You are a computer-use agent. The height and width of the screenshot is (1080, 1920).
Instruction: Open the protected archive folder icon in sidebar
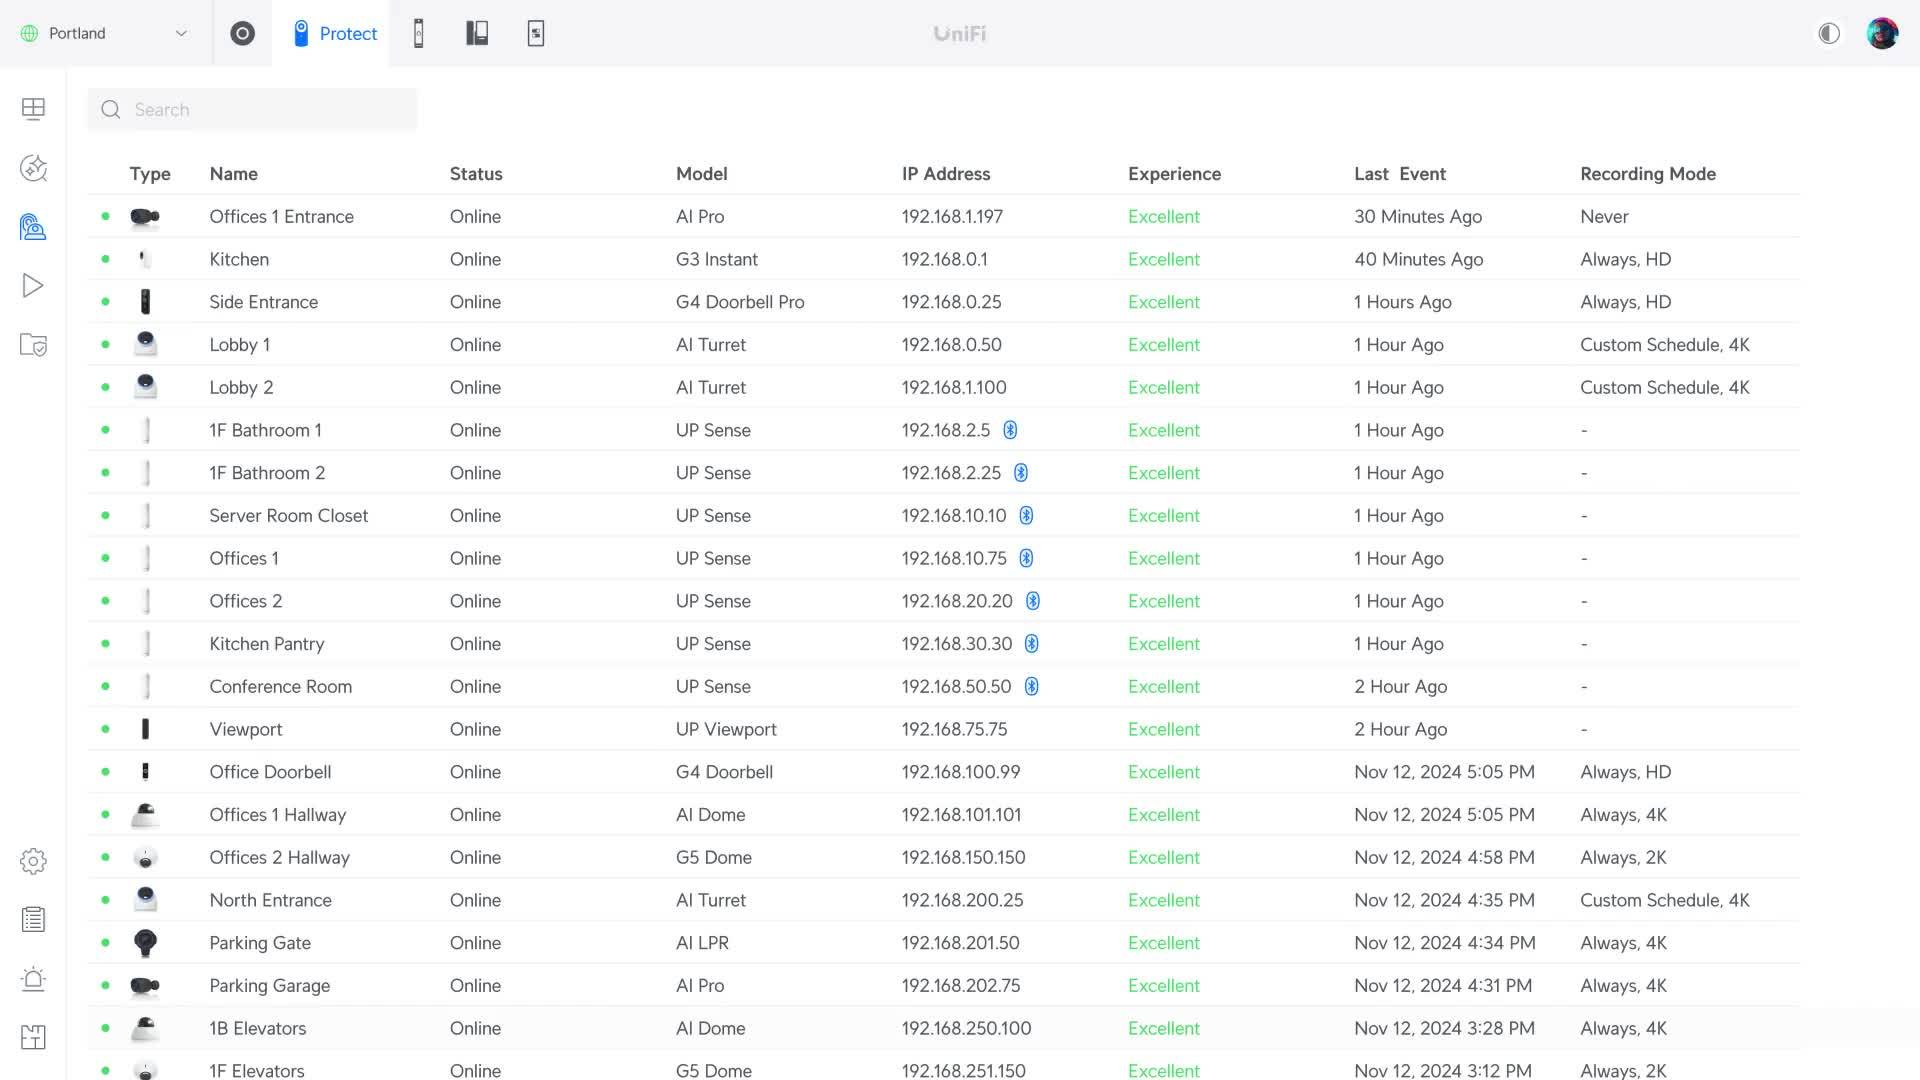(33, 345)
